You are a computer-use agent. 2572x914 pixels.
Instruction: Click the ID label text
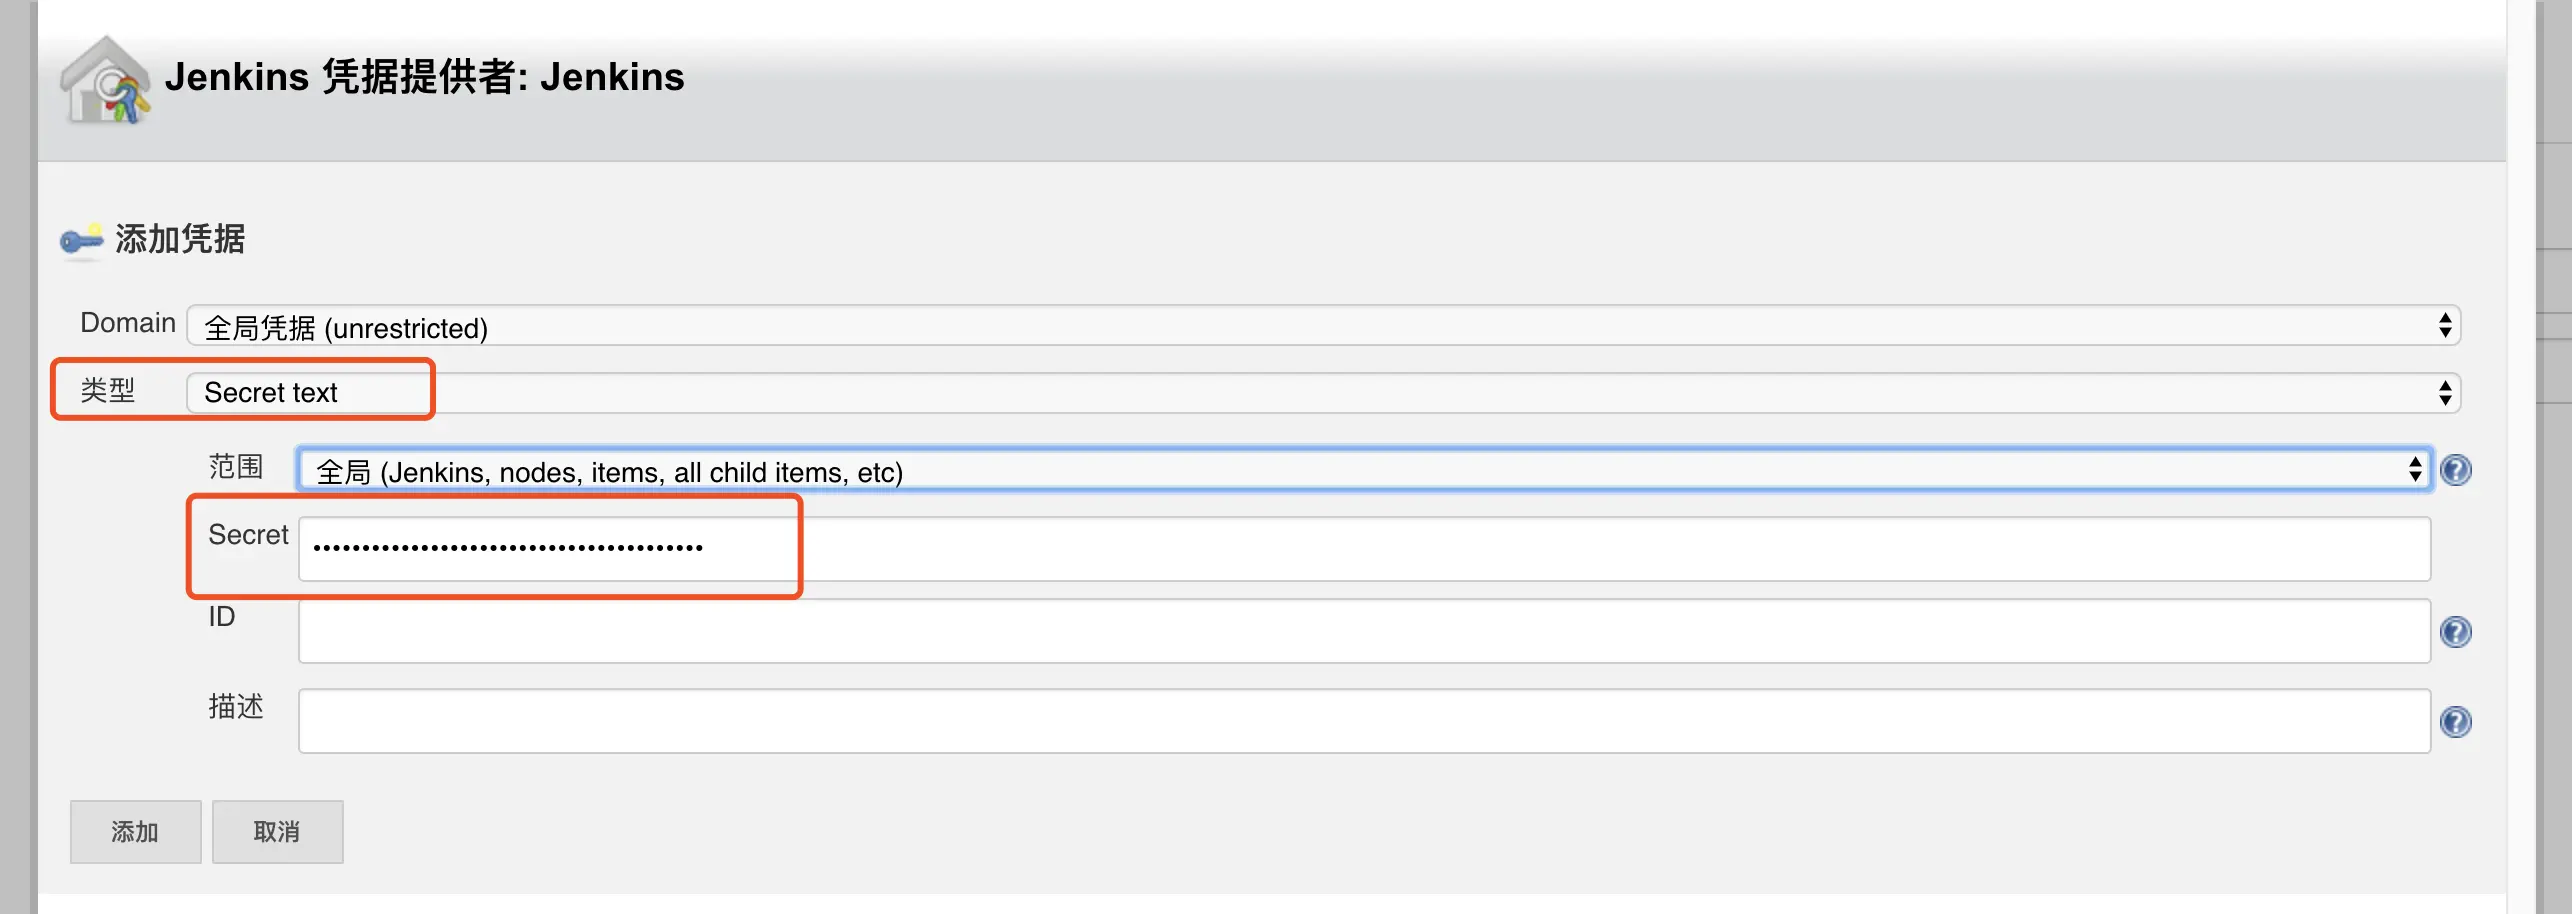pyautogui.click(x=221, y=617)
